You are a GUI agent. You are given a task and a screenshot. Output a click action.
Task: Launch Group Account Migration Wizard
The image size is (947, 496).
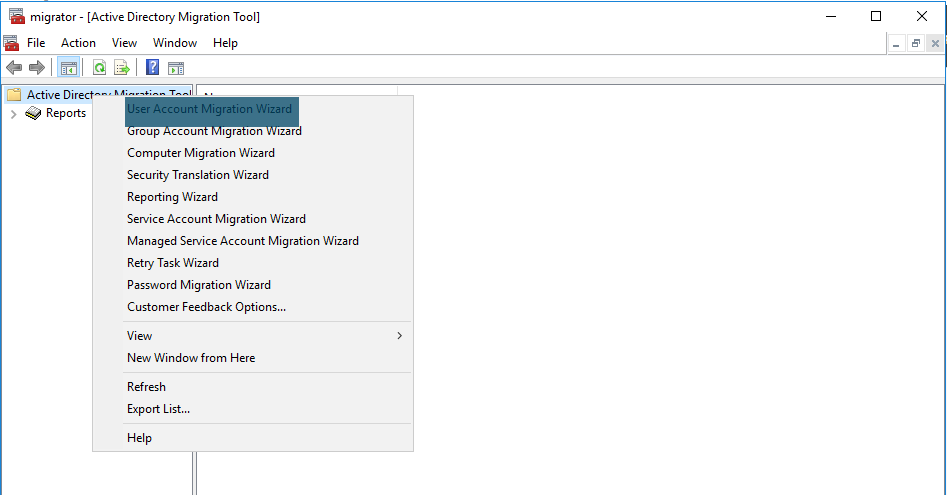point(214,131)
